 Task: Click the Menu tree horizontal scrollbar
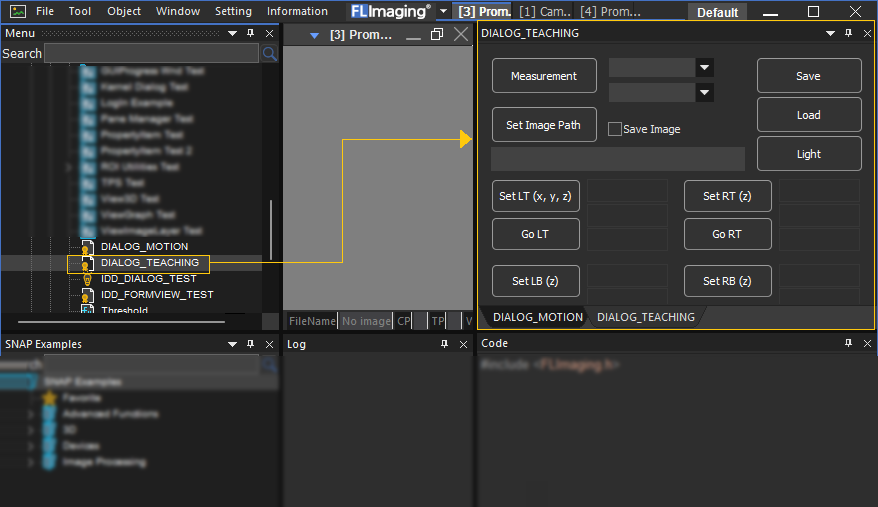(122, 322)
